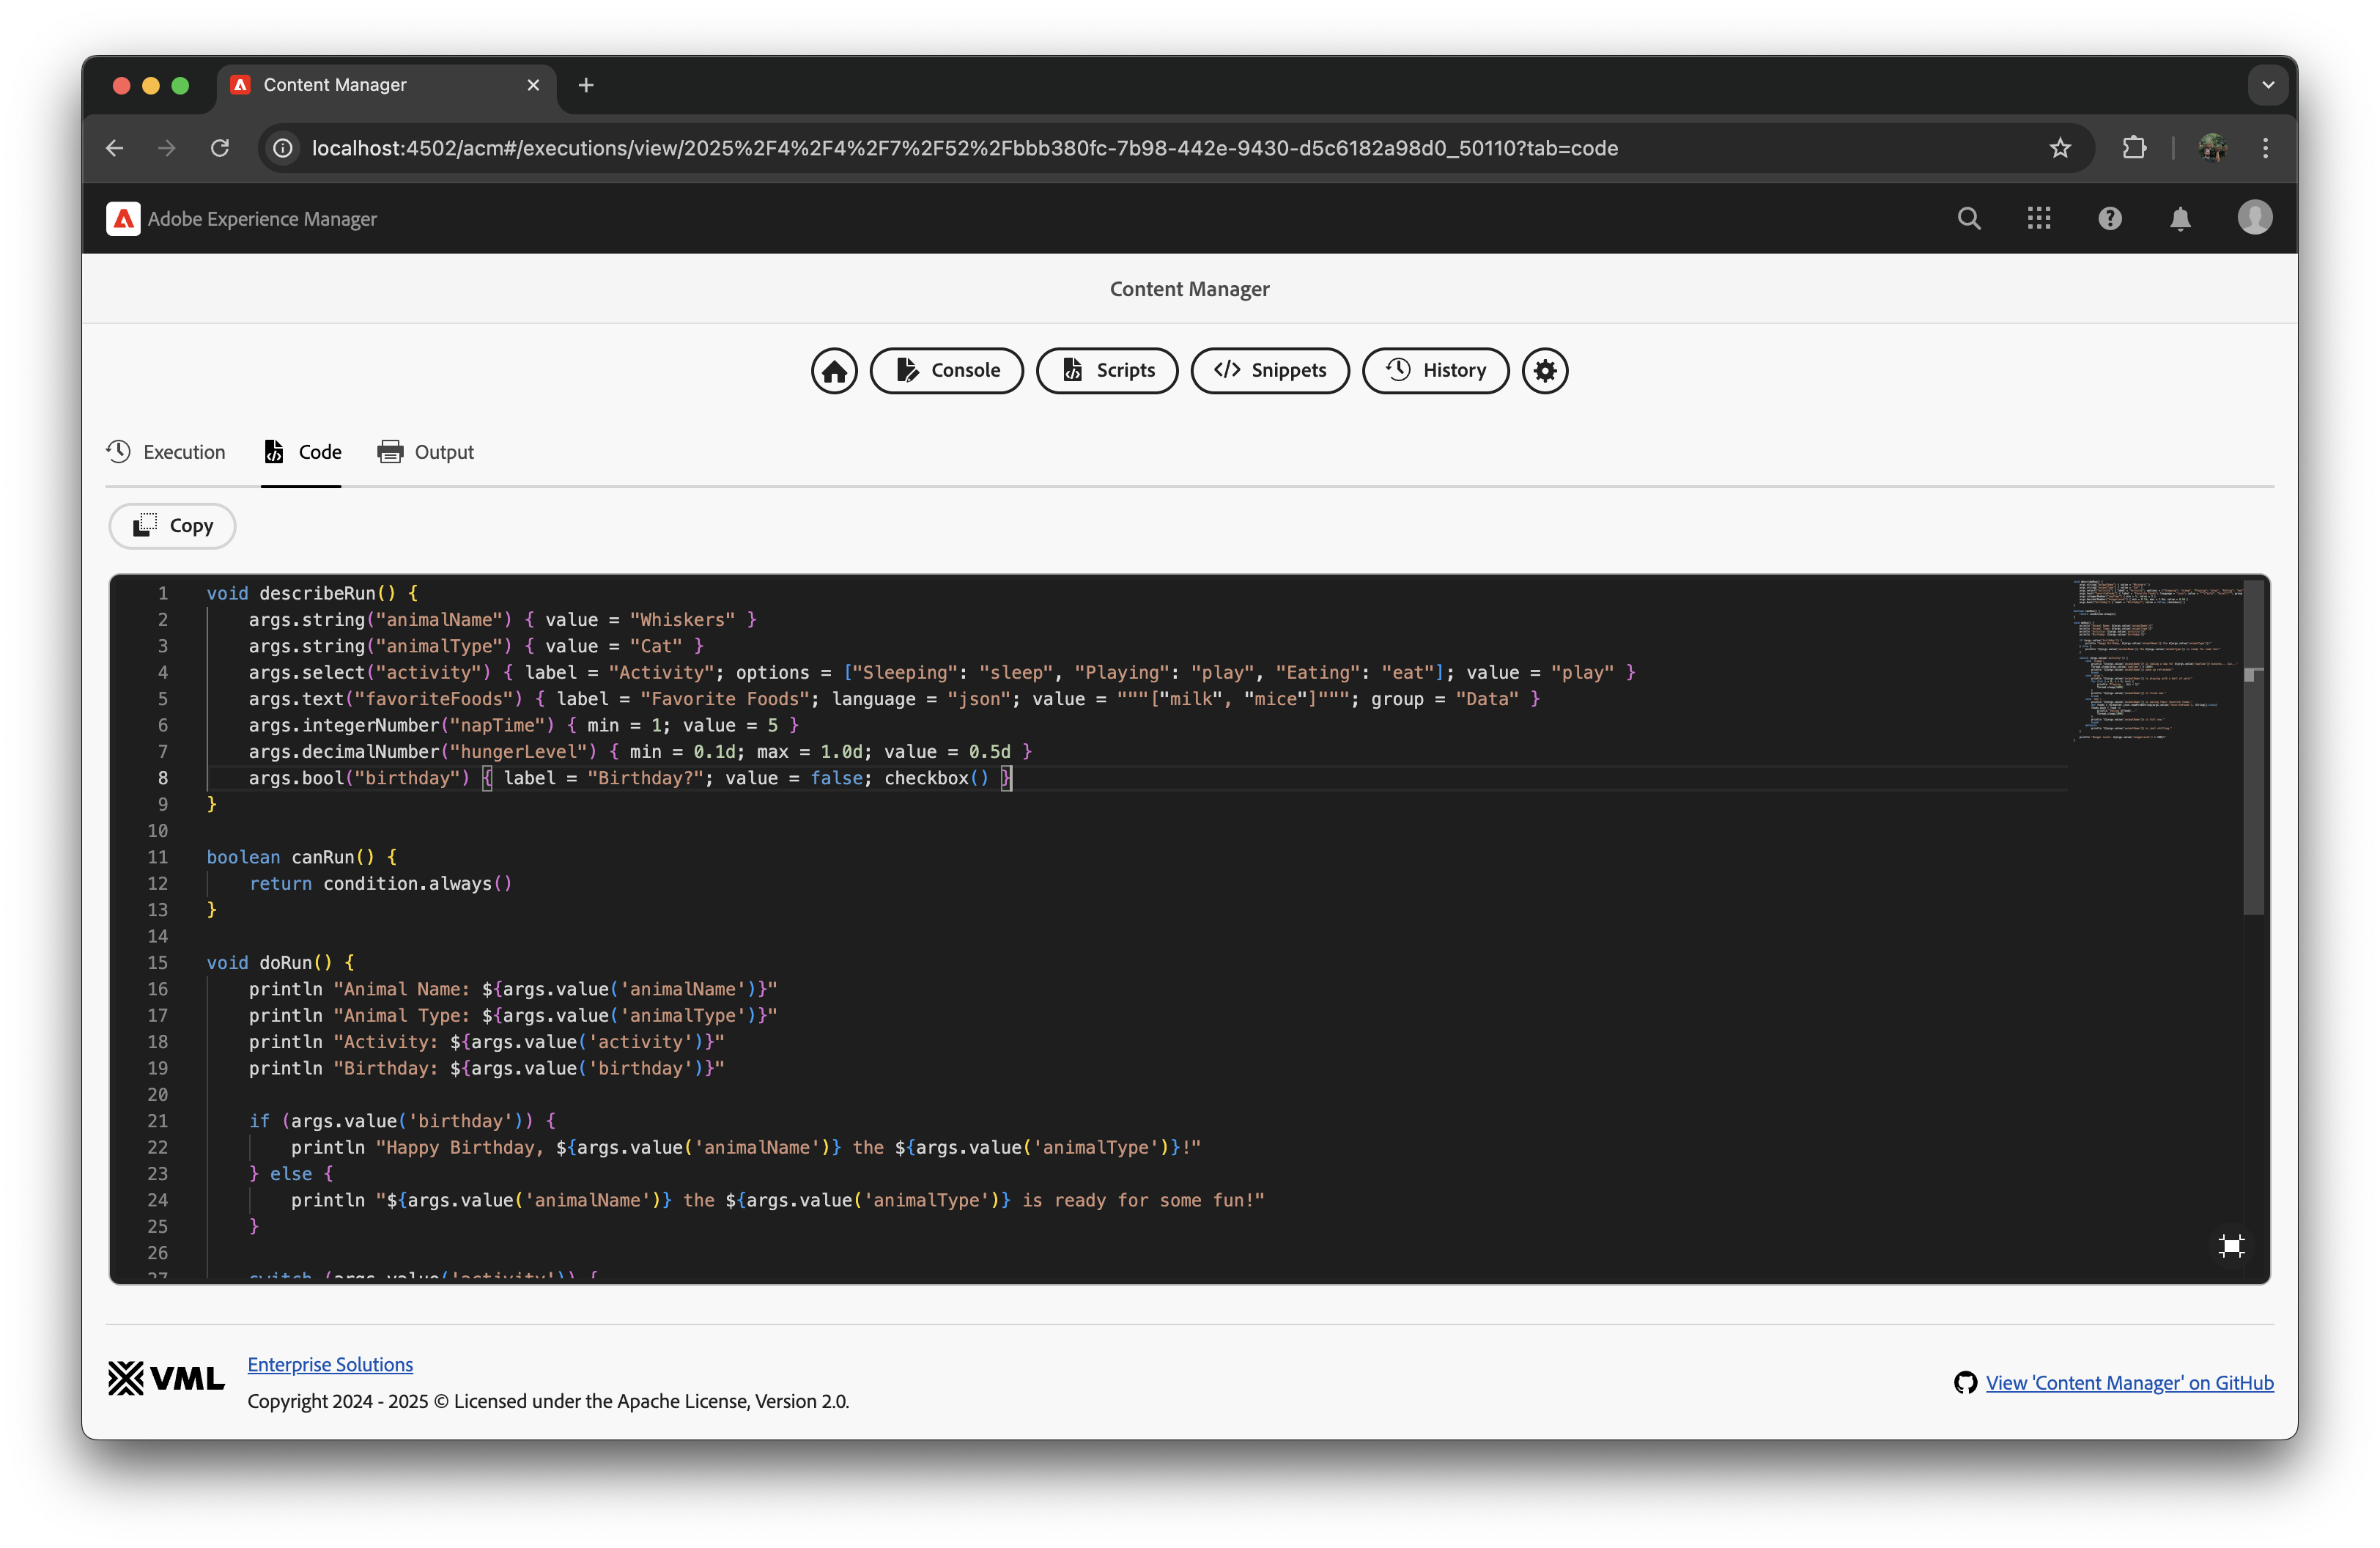Viewport: 2380px width, 1548px height.
Task: Copy the script code
Action: coord(172,526)
